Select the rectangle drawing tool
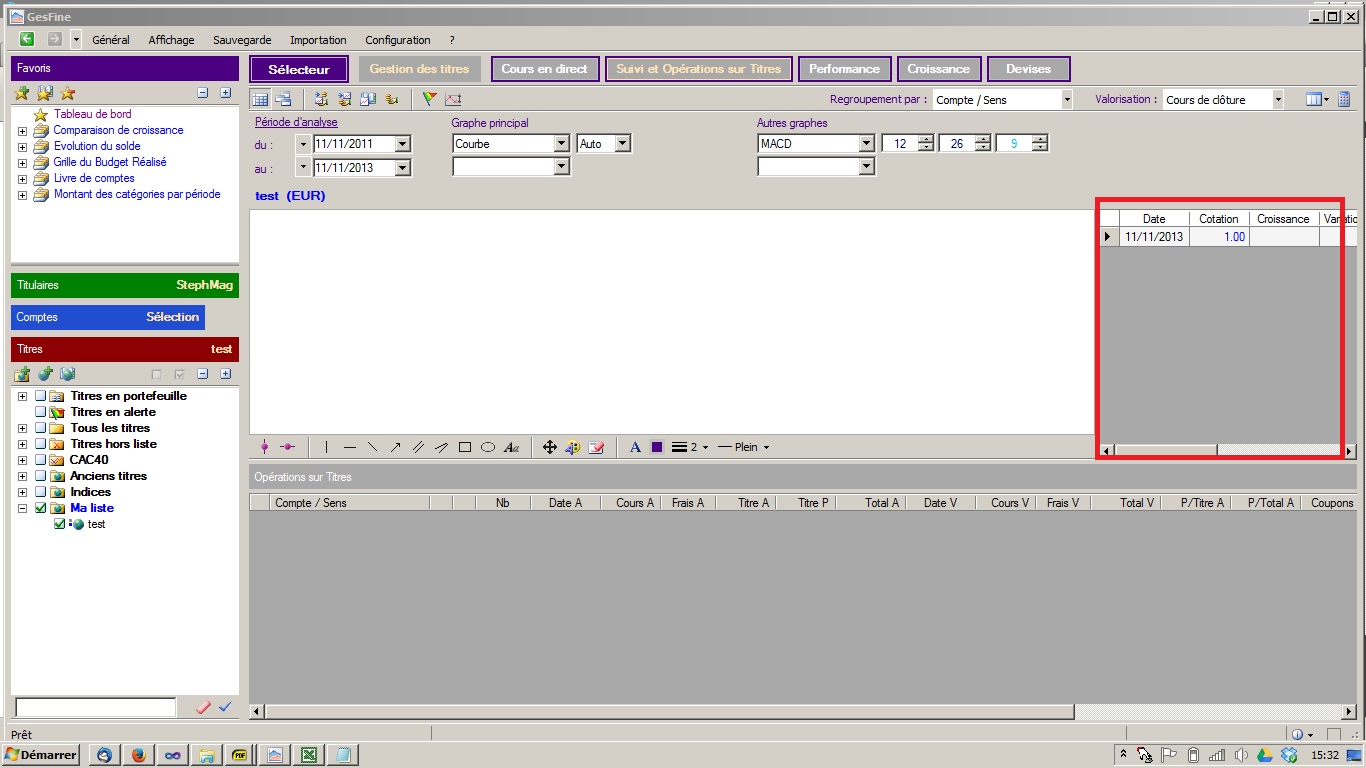1366x768 pixels. [465, 447]
